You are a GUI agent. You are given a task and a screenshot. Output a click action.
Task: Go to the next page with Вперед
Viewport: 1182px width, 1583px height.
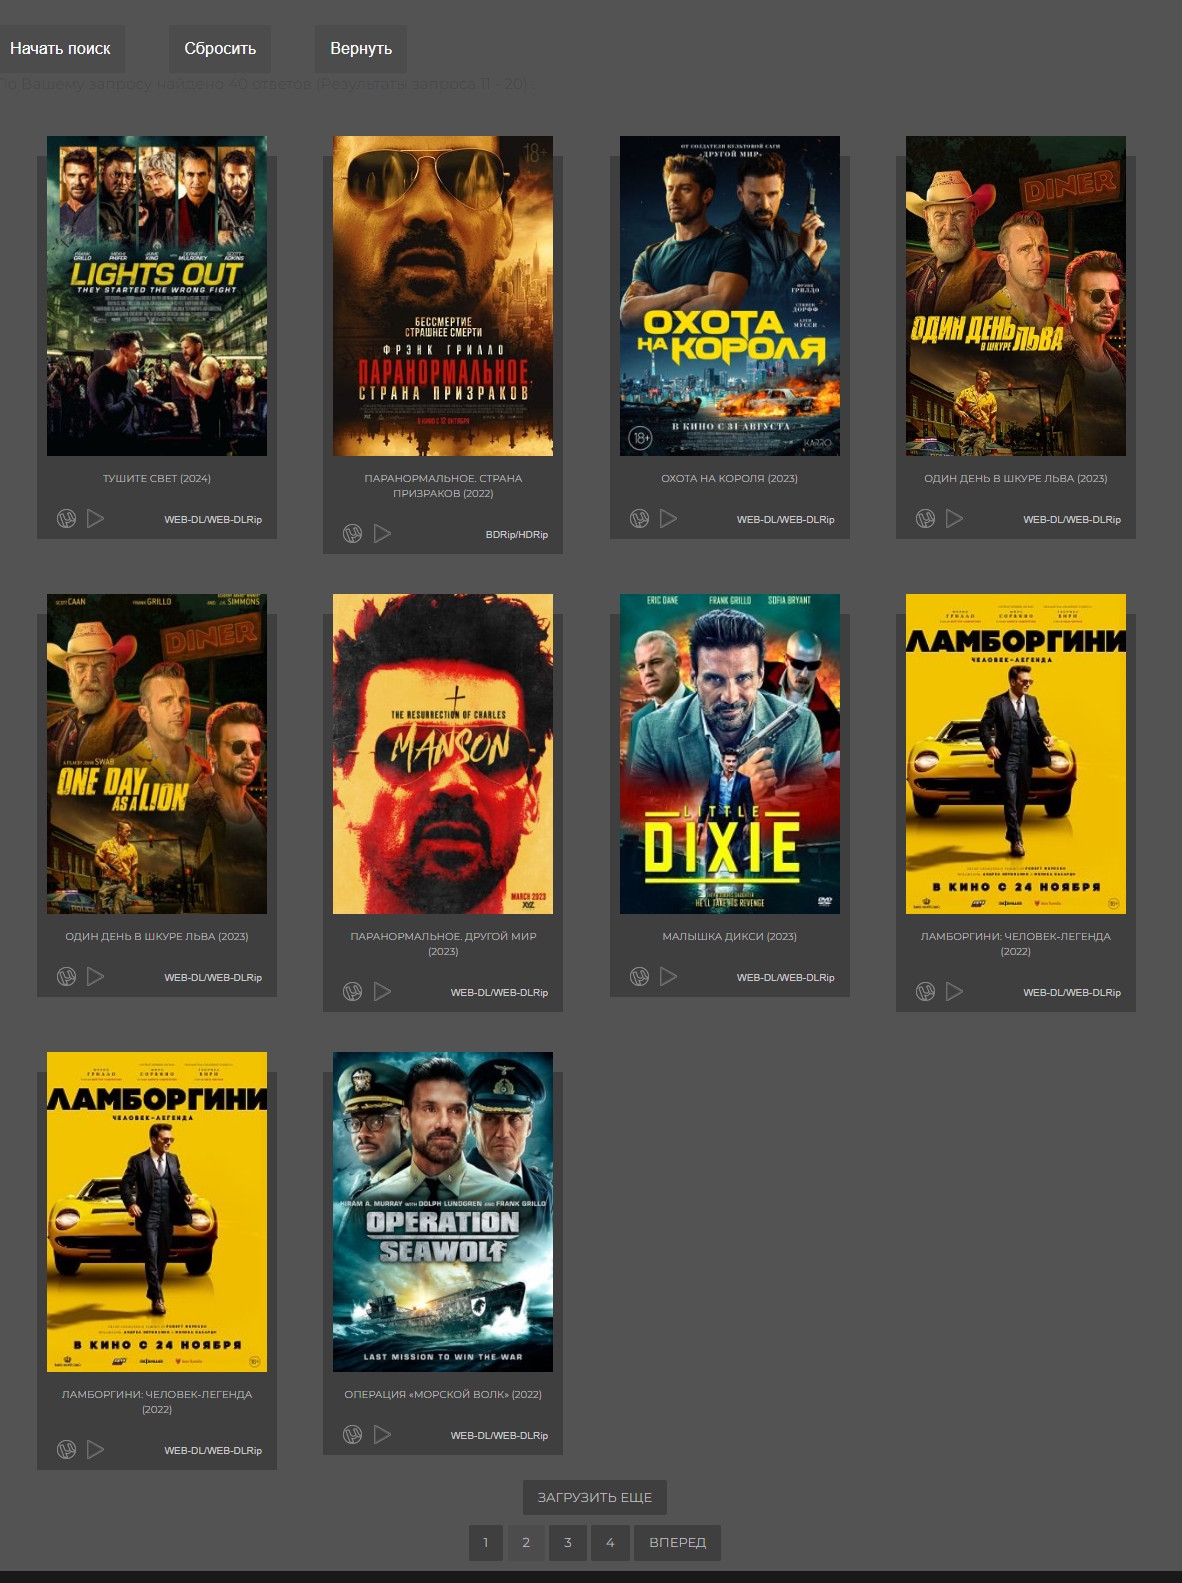pyautogui.click(x=677, y=1542)
